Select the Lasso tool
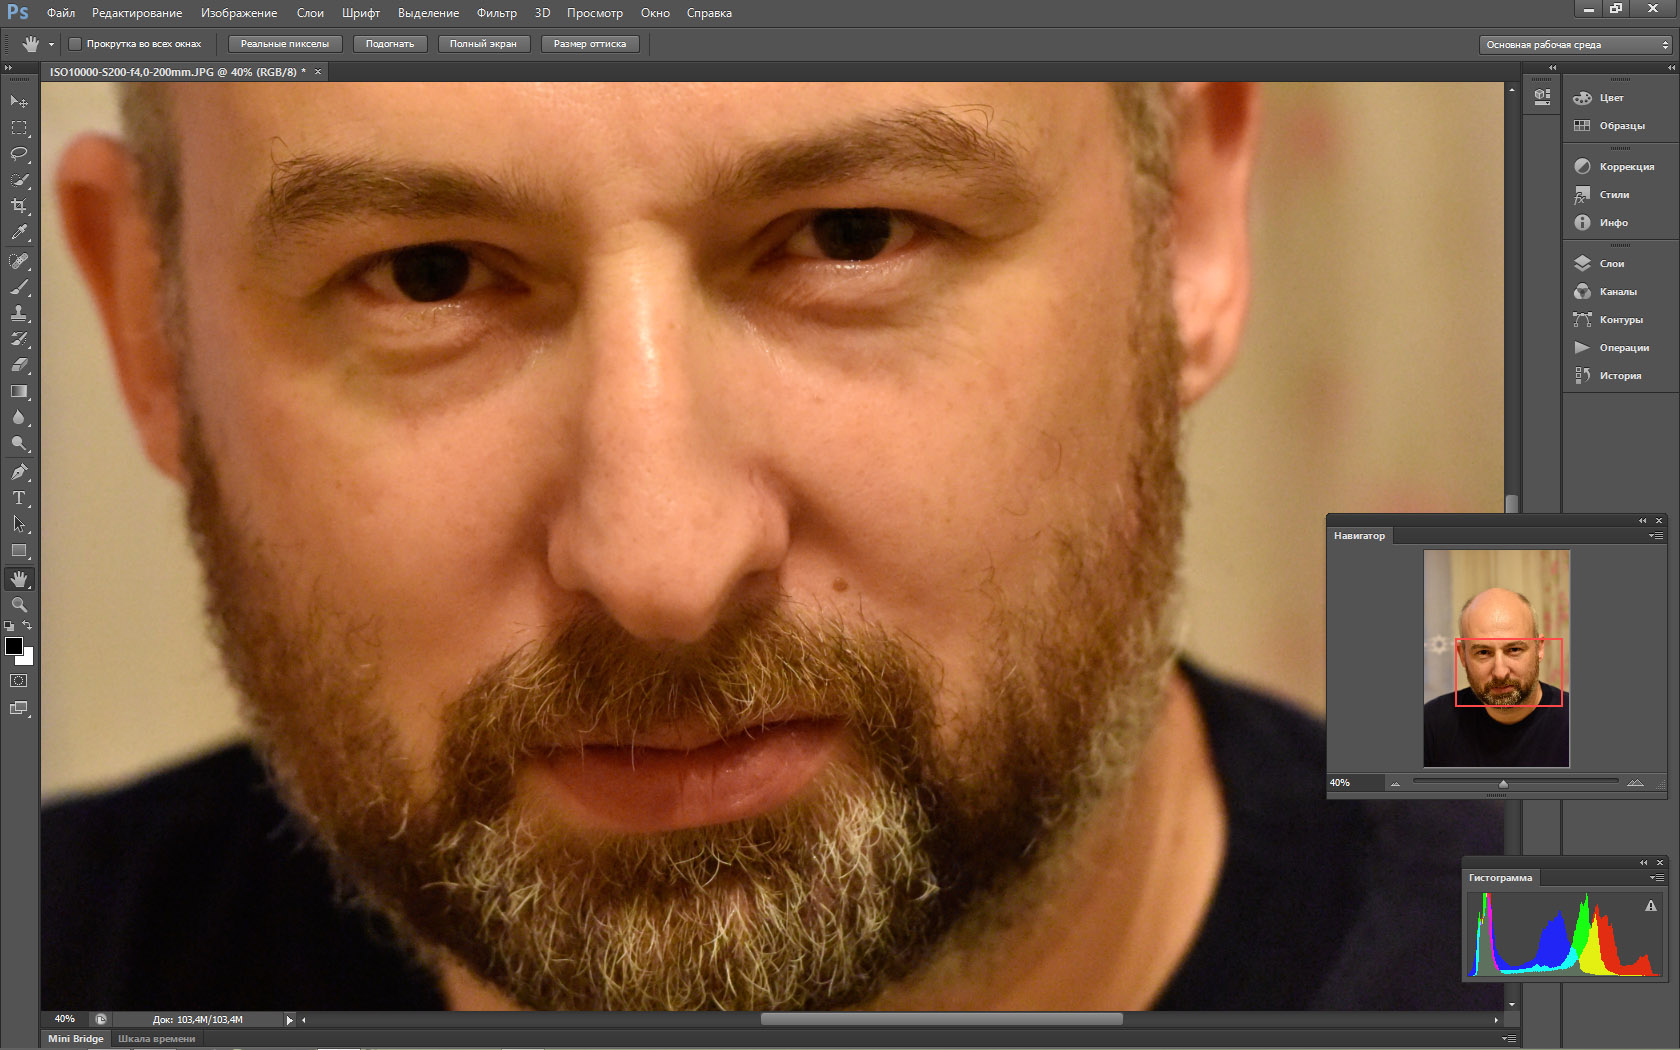The width and height of the screenshot is (1680, 1050). click(x=19, y=154)
